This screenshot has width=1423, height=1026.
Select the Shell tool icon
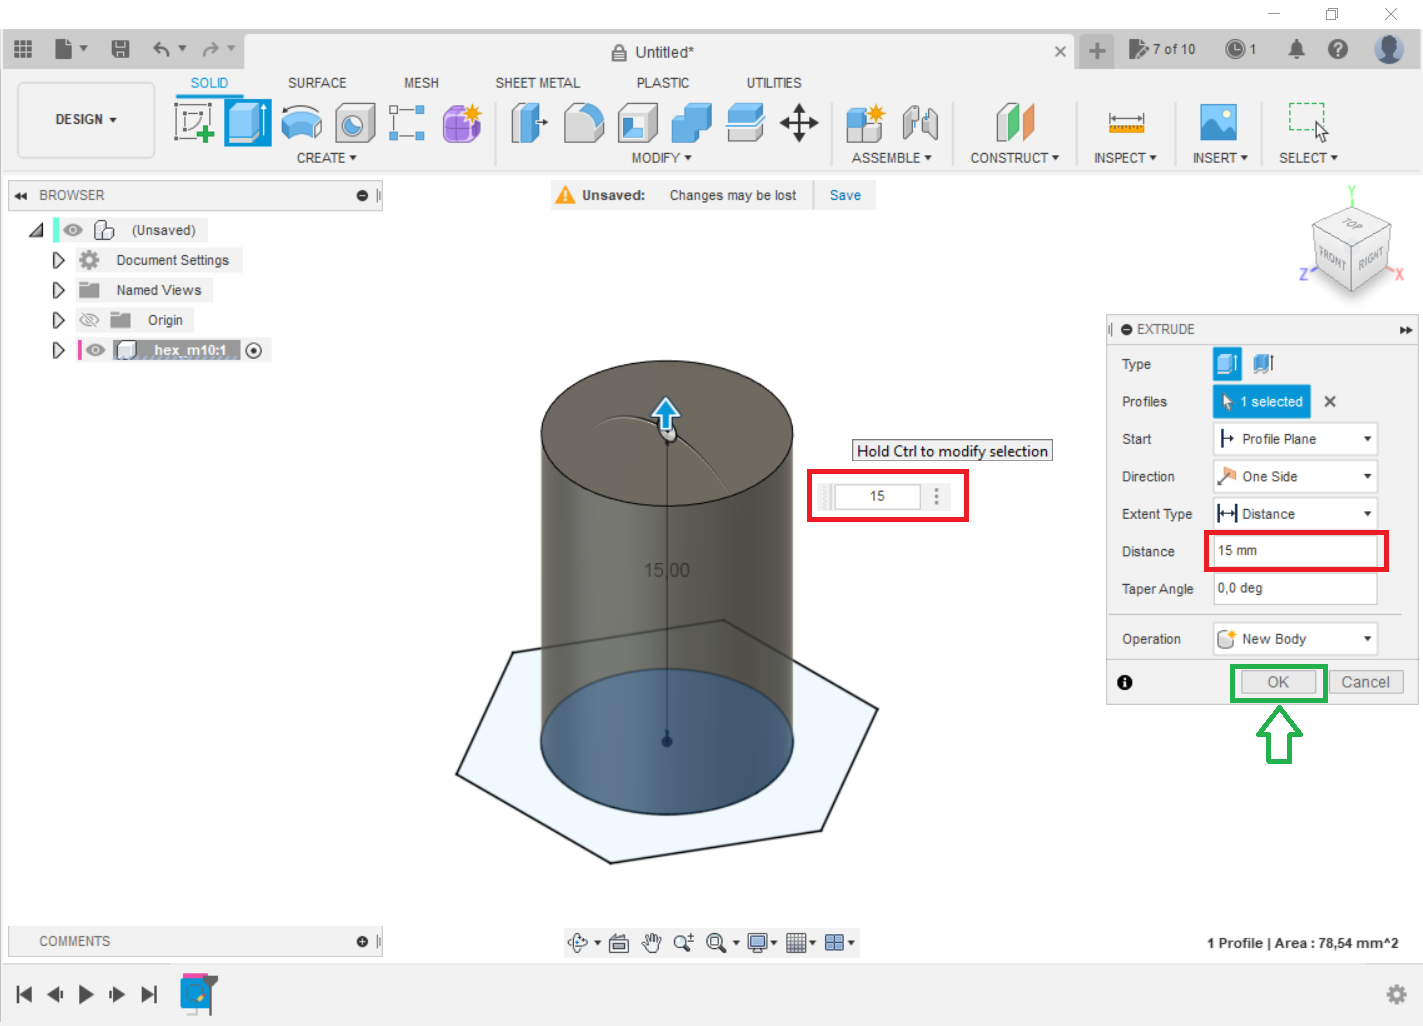coord(638,123)
